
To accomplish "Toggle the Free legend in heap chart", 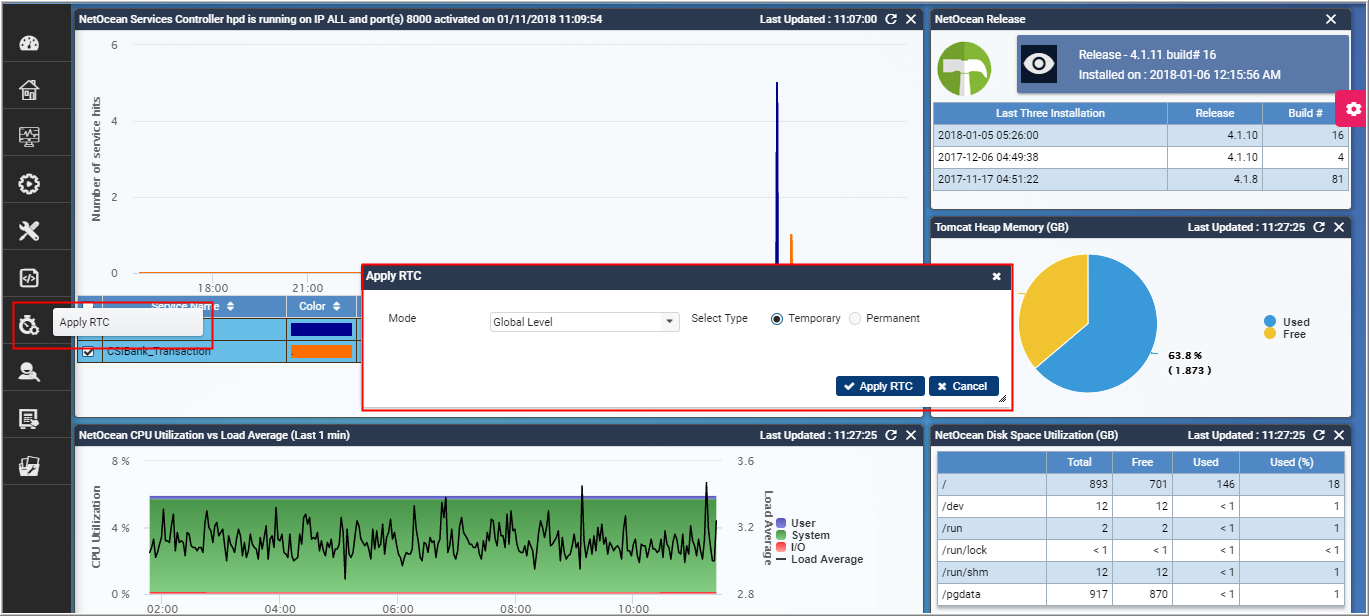I will click(1284, 334).
